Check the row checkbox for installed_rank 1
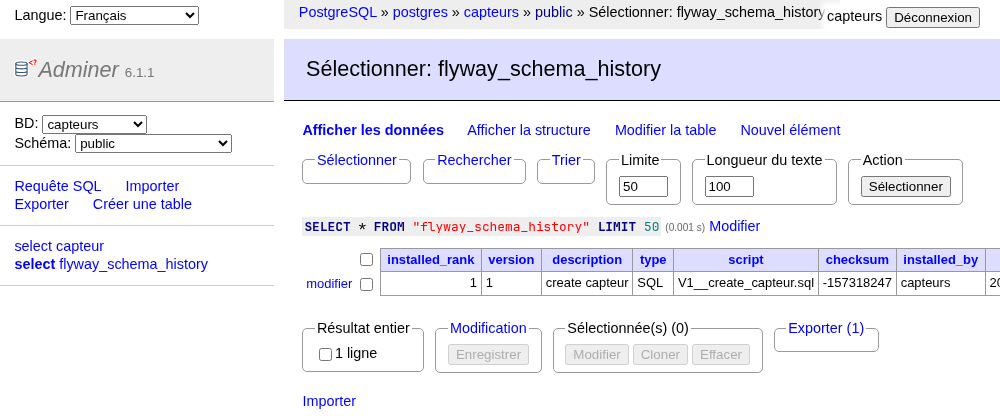The height and width of the screenshot is (420, 1000). 366,284
